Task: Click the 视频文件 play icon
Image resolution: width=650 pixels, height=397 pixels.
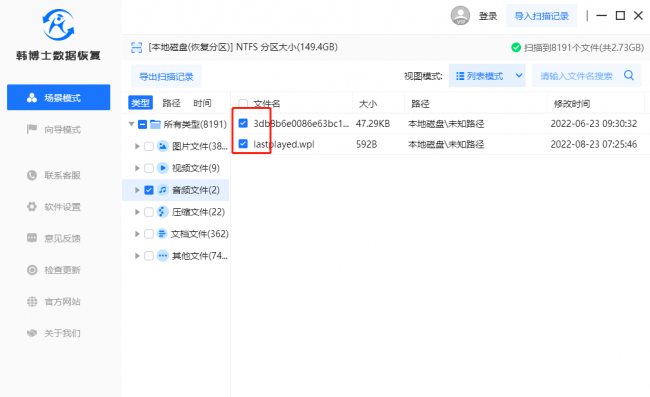Action: (x=162, y=168)
